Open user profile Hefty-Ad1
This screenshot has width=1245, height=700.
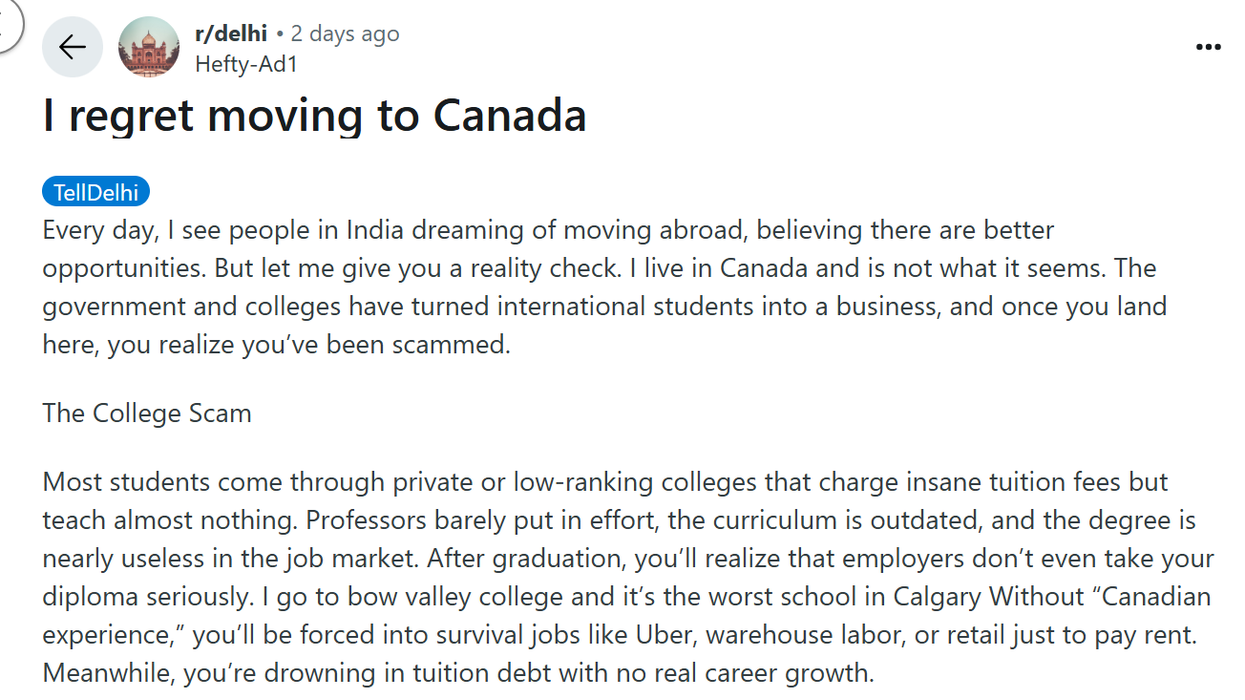click(246, 64)
